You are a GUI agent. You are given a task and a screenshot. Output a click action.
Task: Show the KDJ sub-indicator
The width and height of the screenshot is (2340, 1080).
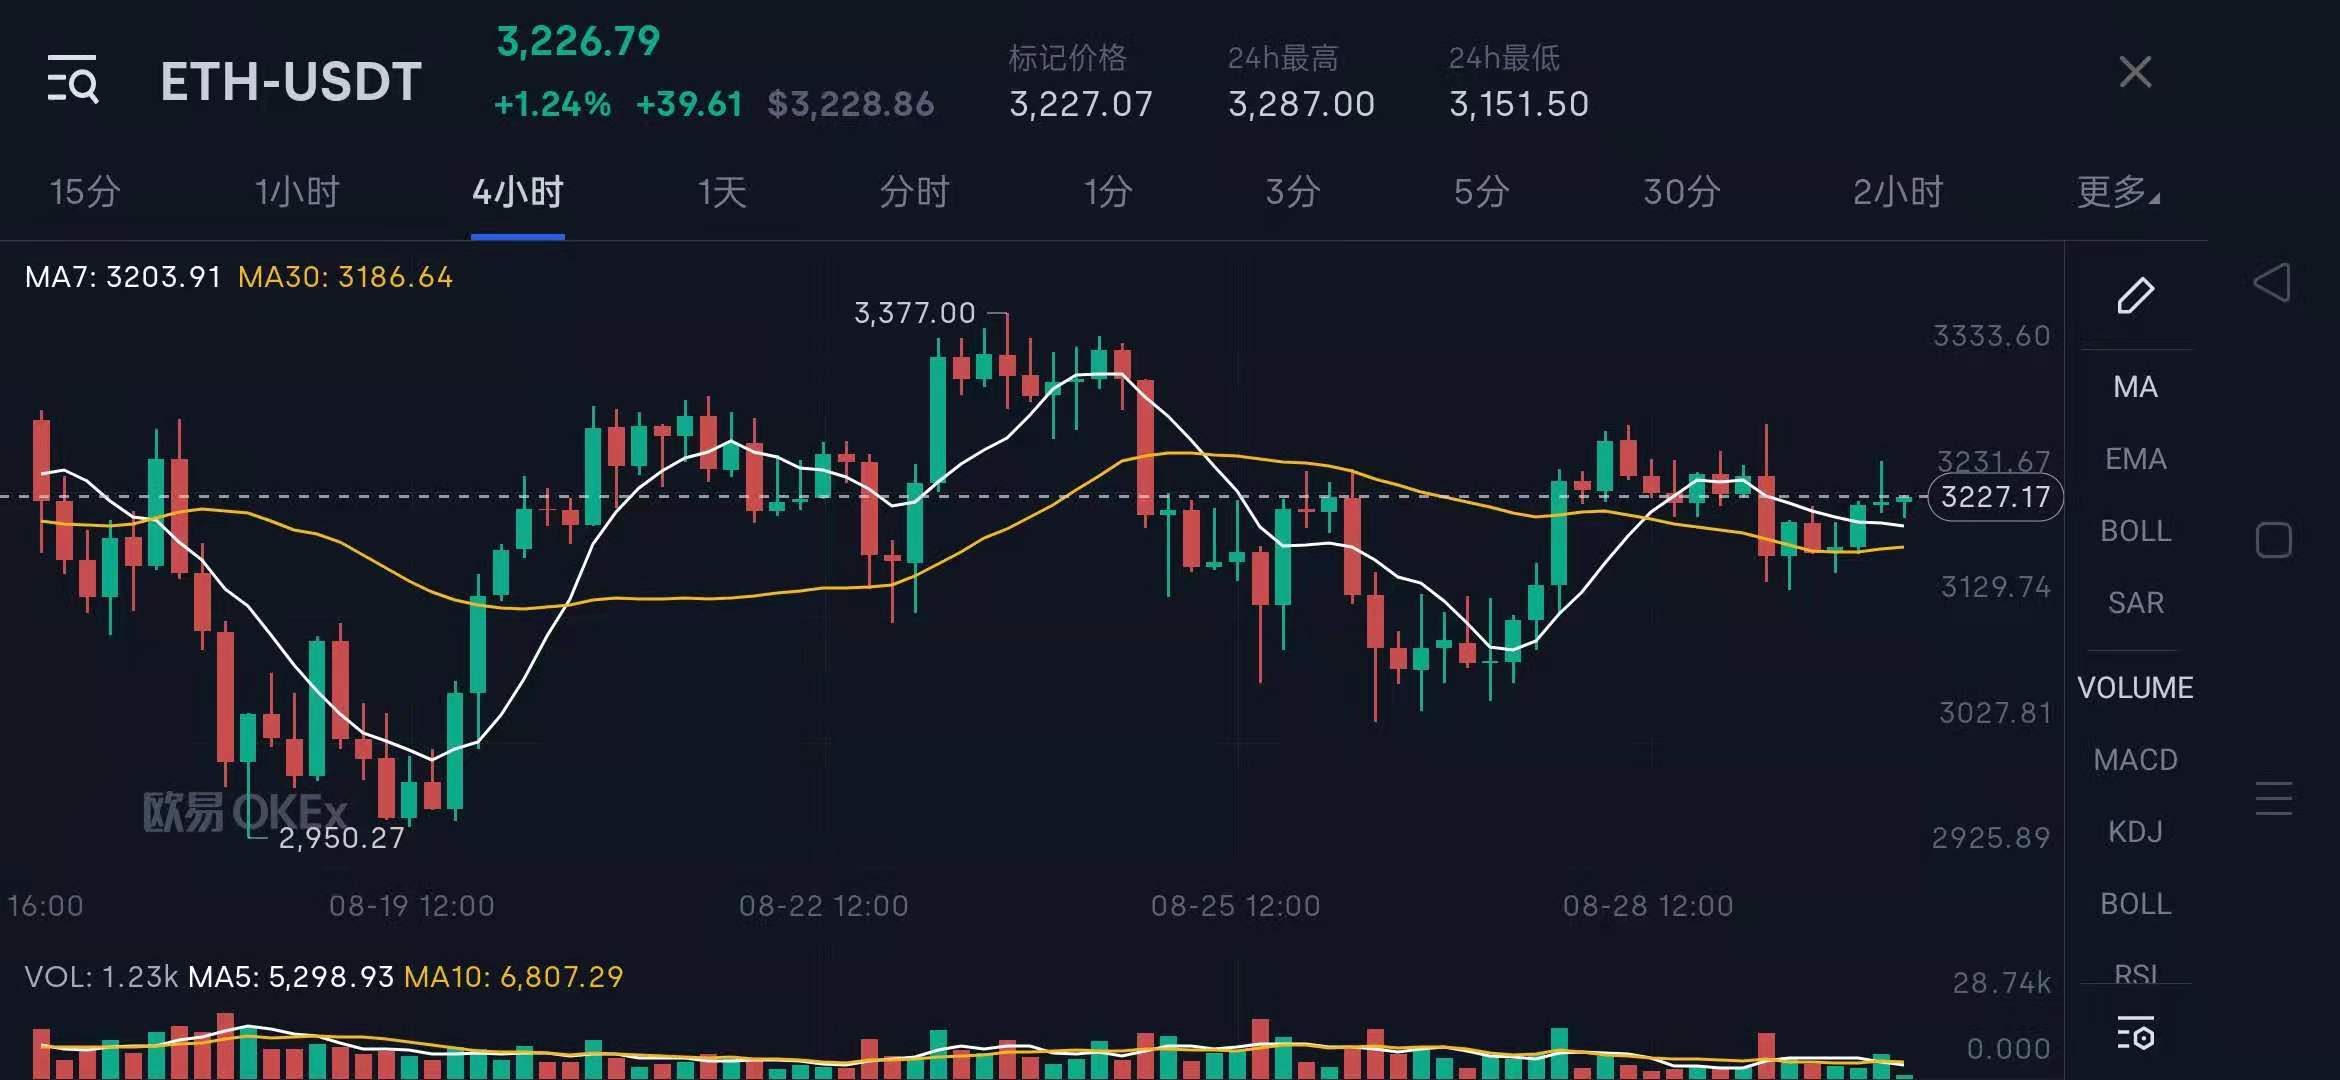pyautogui.click(x=2135, y=832)
